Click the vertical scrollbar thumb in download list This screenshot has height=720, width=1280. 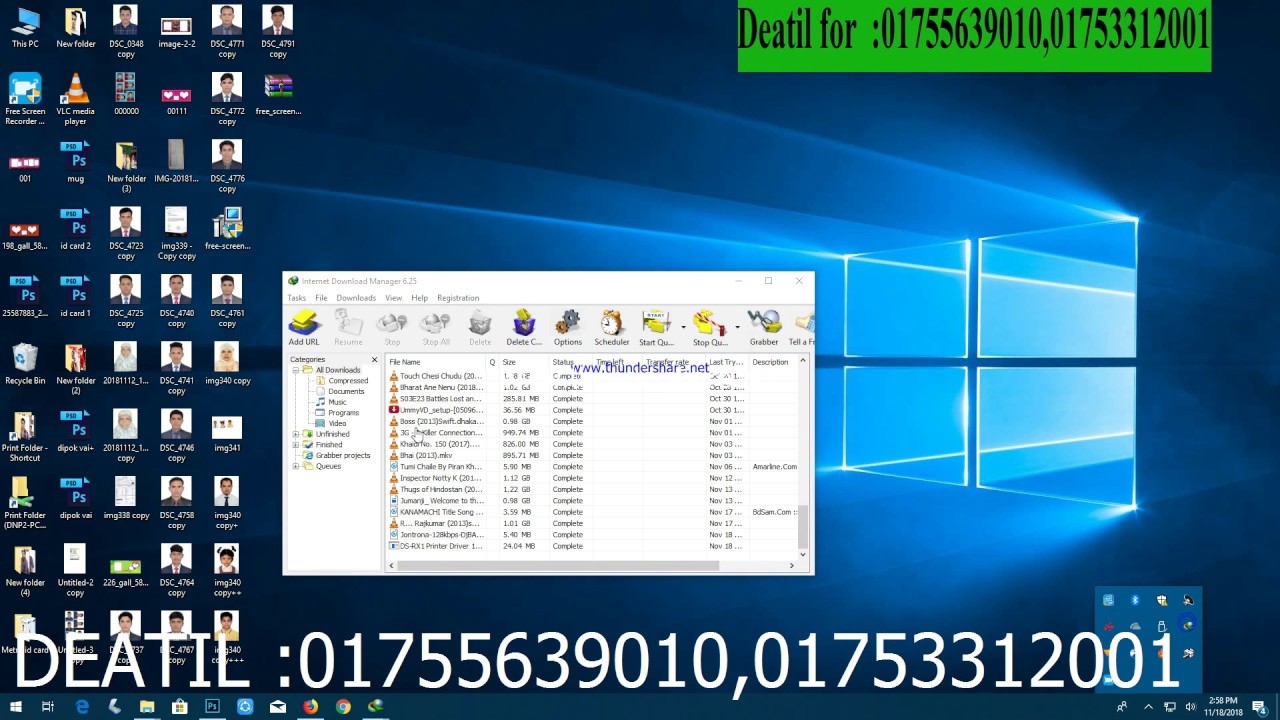pyautogui.click(x=802, y=526)
